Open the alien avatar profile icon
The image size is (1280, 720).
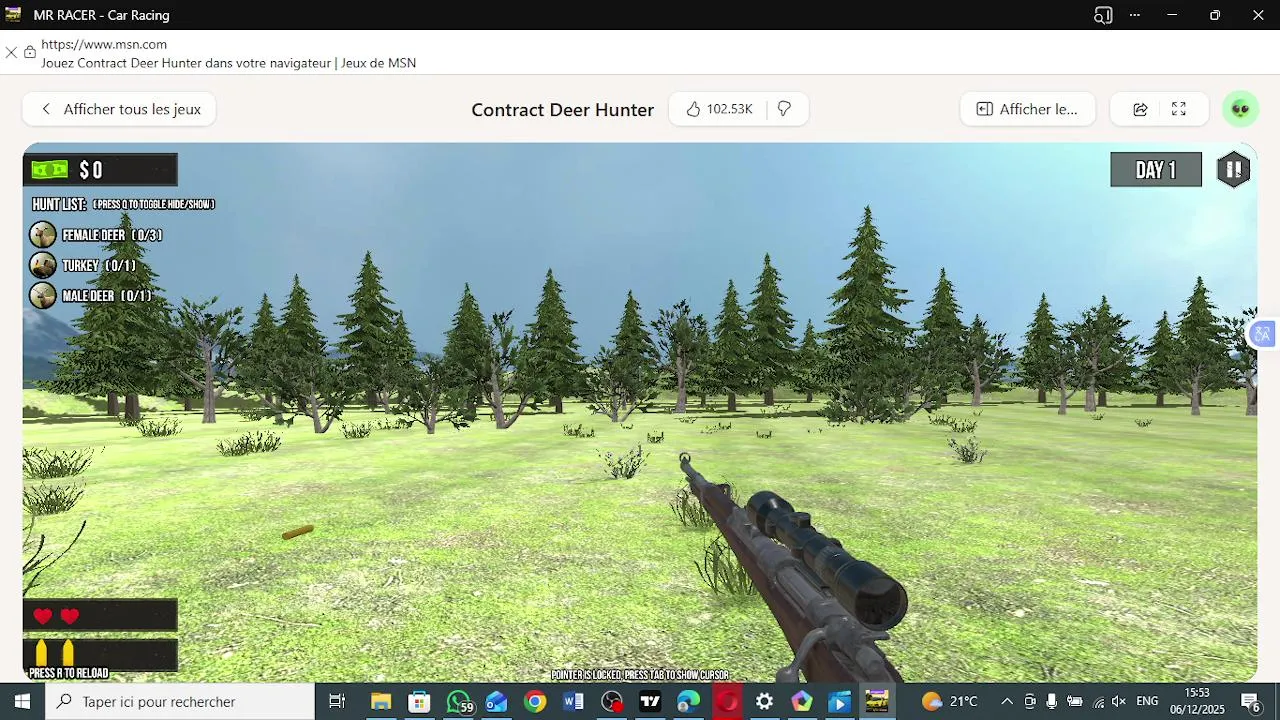pos(1240,109)
